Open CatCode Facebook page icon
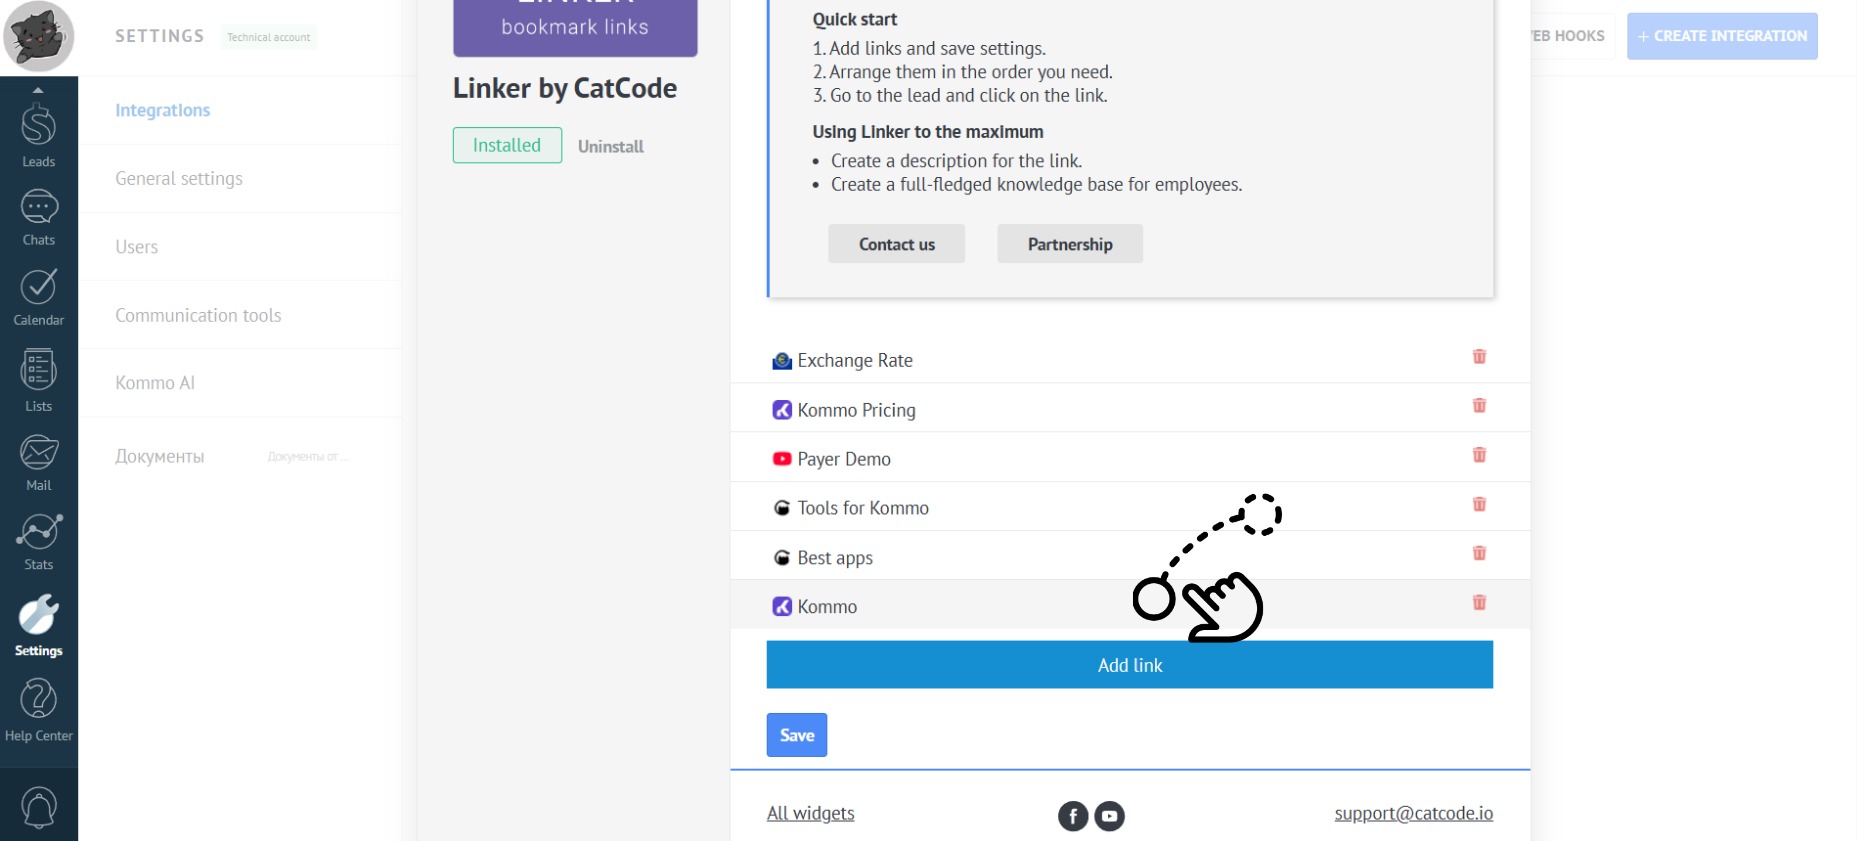This screenshot has width=1857, height=841. point(1073,816)
